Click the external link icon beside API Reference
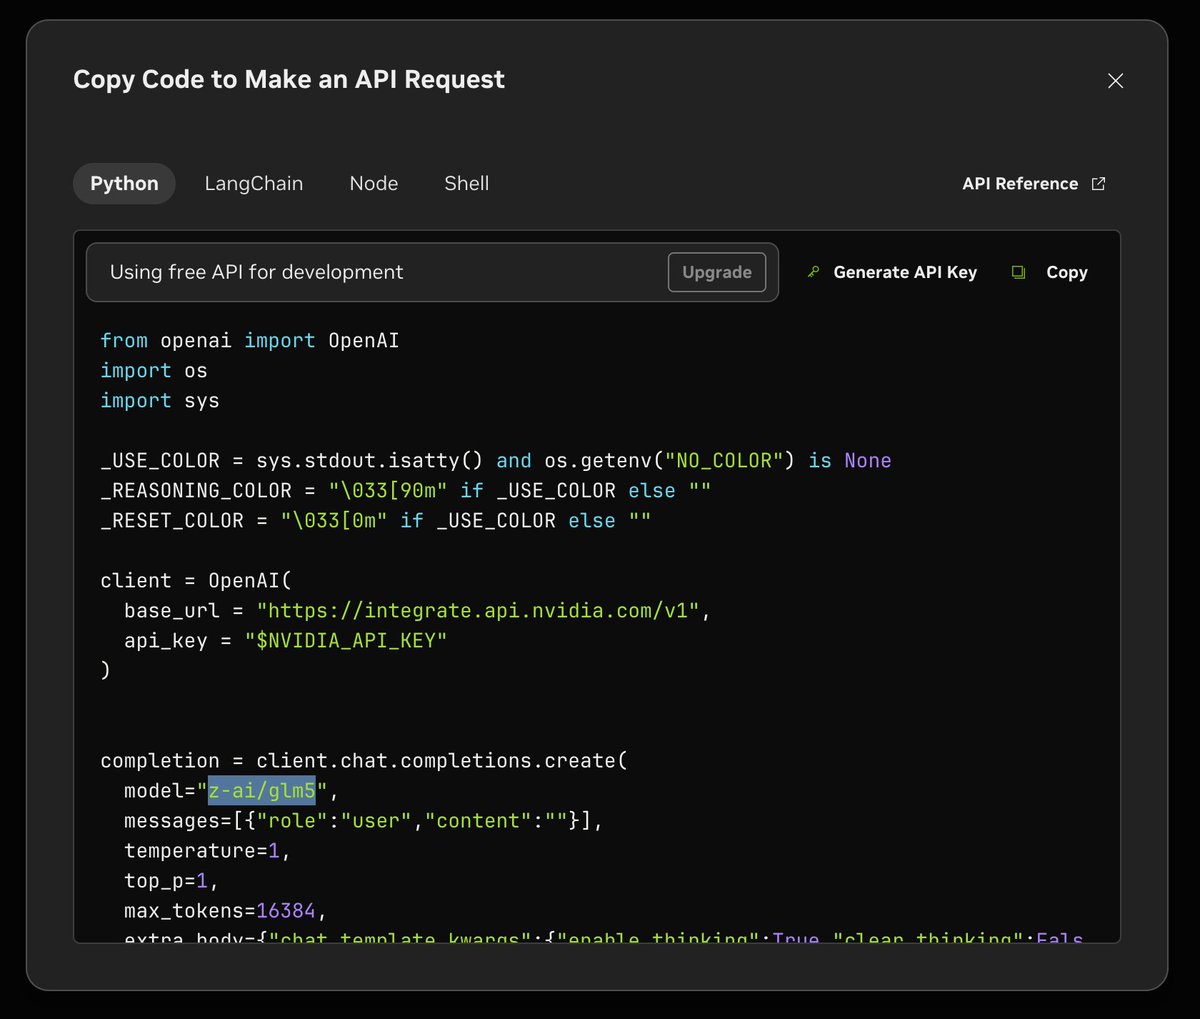 [1098, 184]
